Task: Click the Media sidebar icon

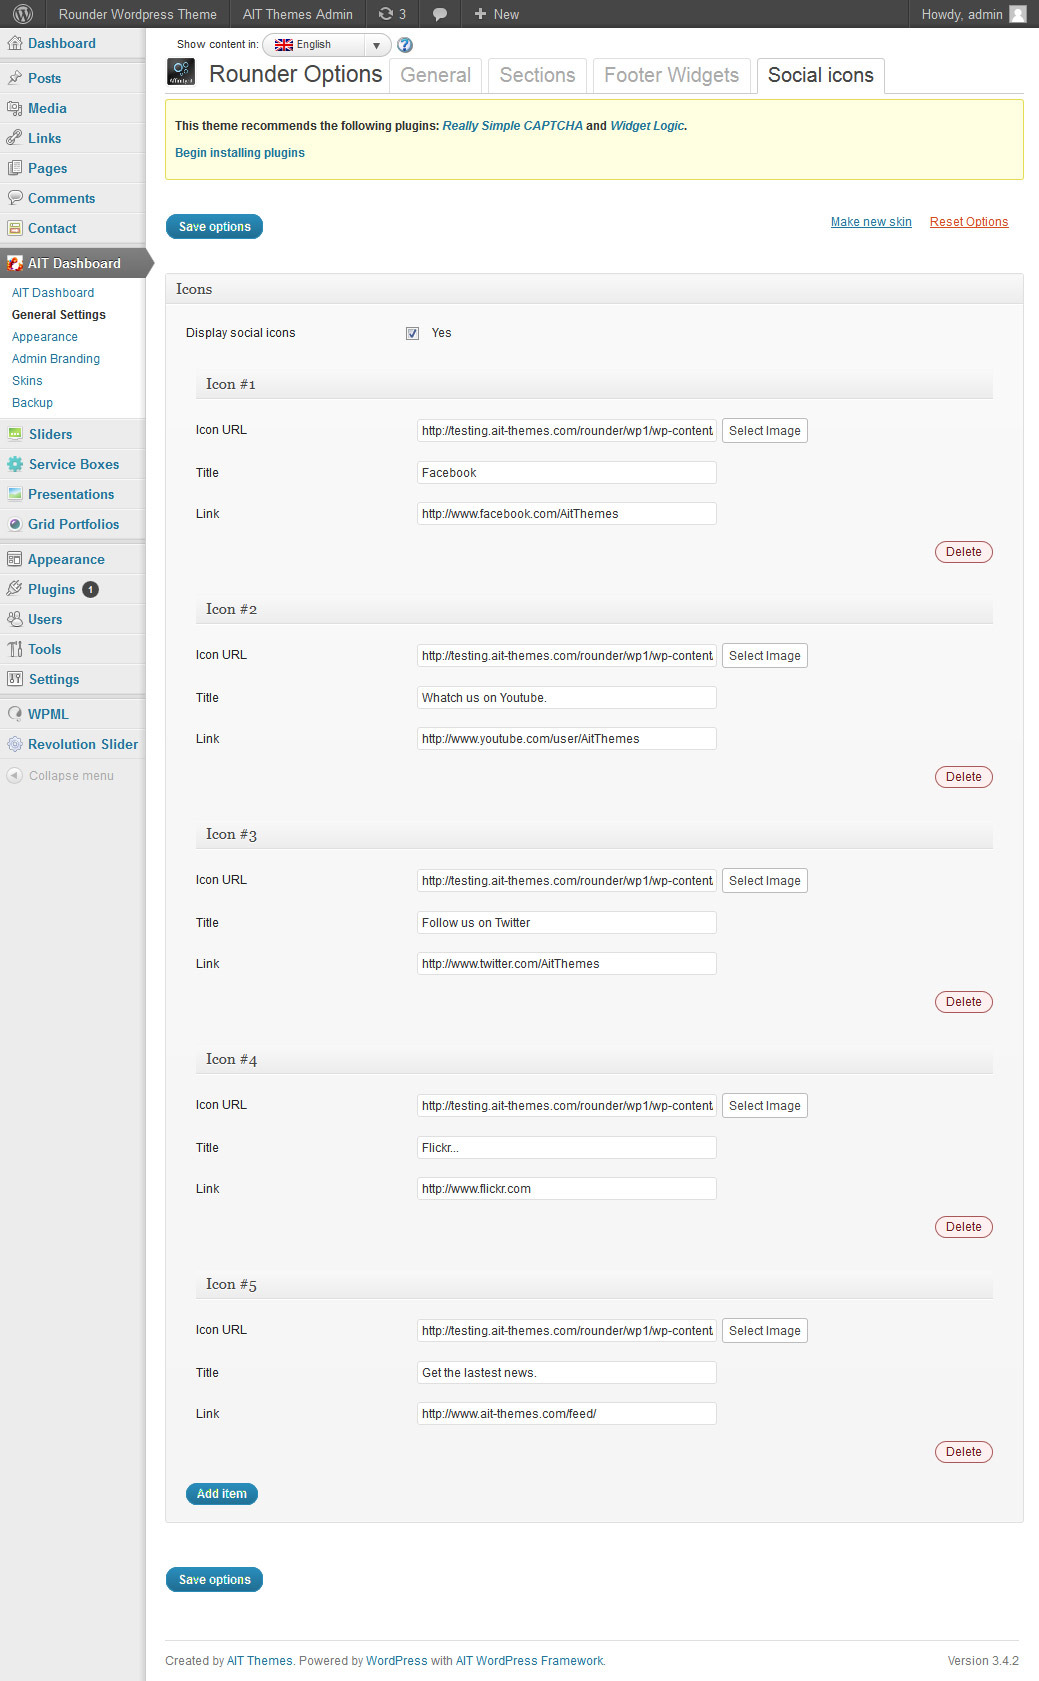Action: 15,108
